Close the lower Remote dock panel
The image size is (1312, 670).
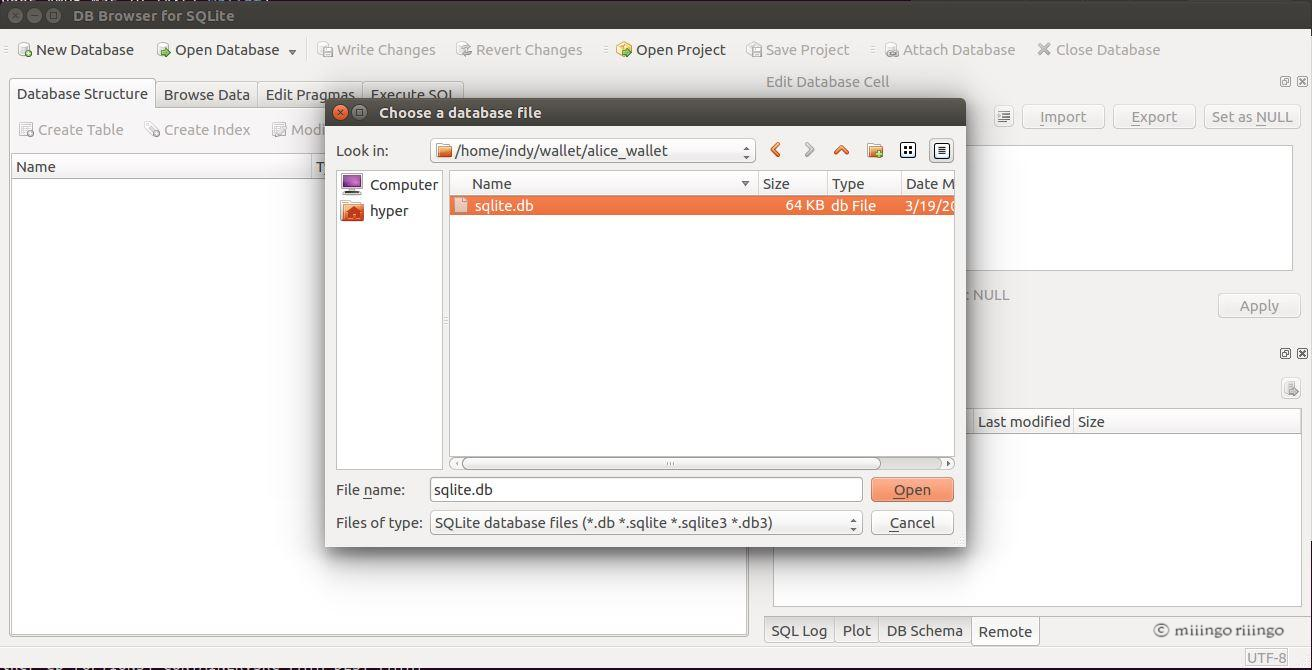click(1301, 354)
